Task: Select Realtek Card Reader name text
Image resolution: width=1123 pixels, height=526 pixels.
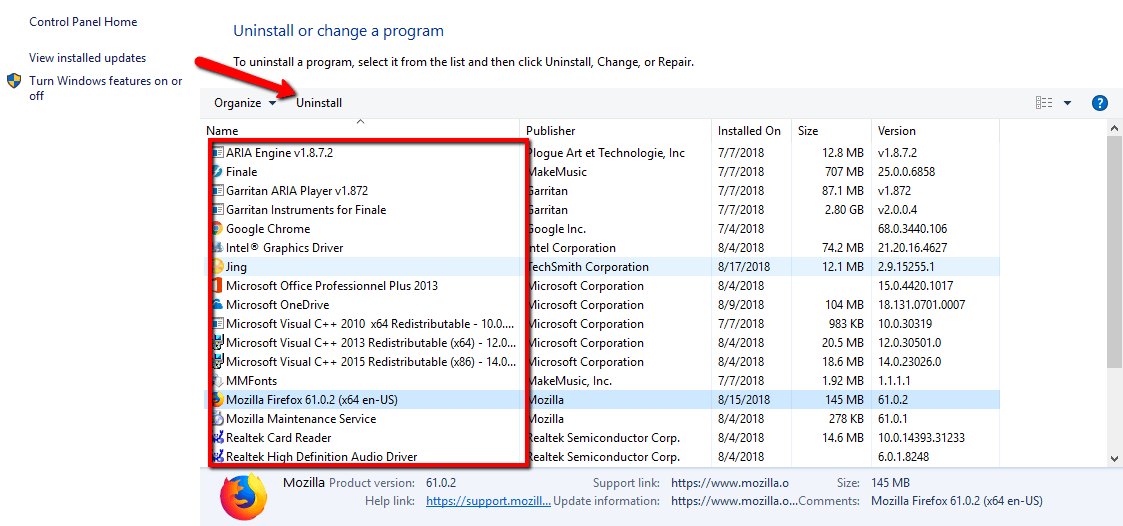Action: 278,438
